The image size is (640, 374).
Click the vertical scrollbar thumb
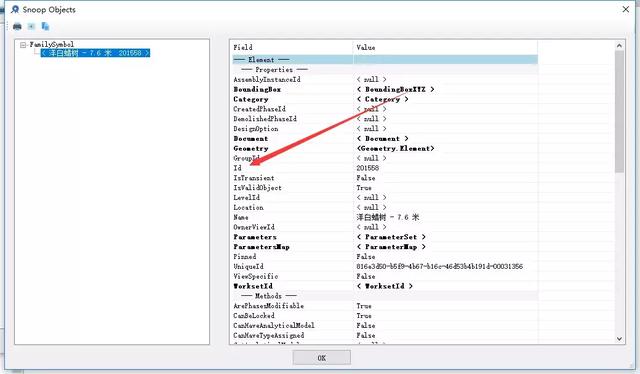point(619,111)
